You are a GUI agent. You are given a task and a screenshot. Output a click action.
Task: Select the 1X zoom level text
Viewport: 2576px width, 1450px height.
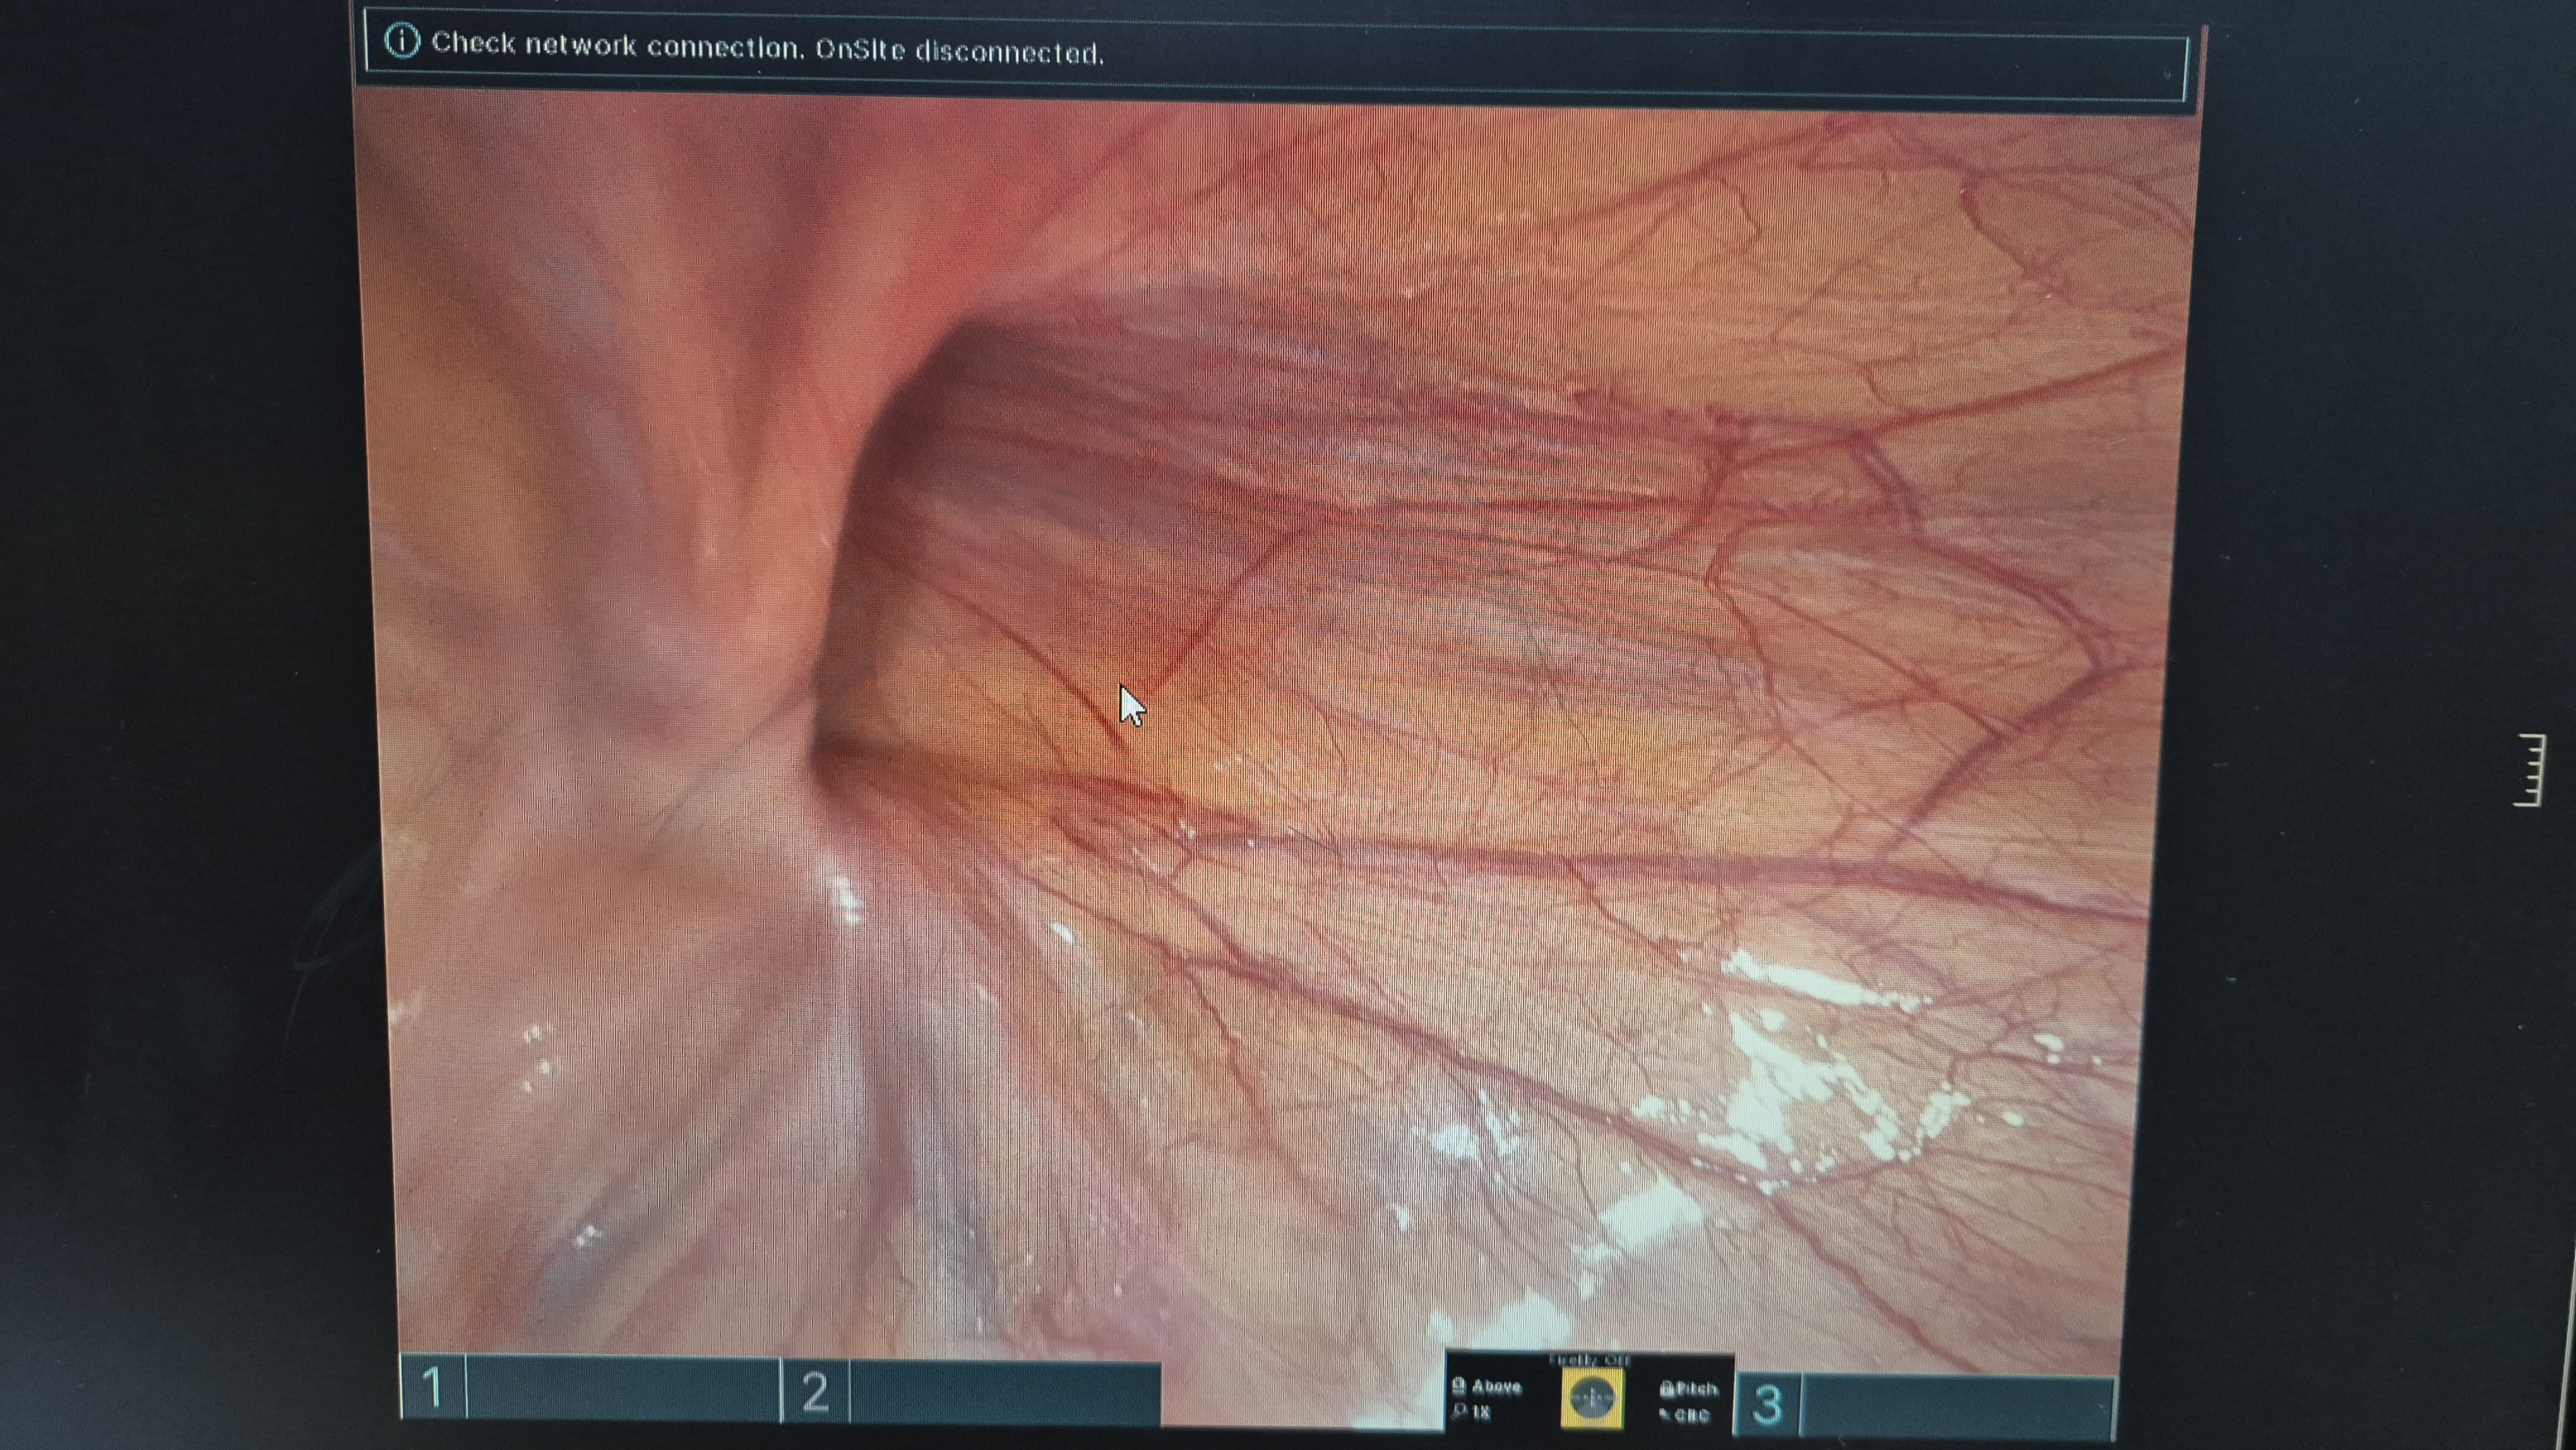pyautogui.click(x=1482, y=1413)
